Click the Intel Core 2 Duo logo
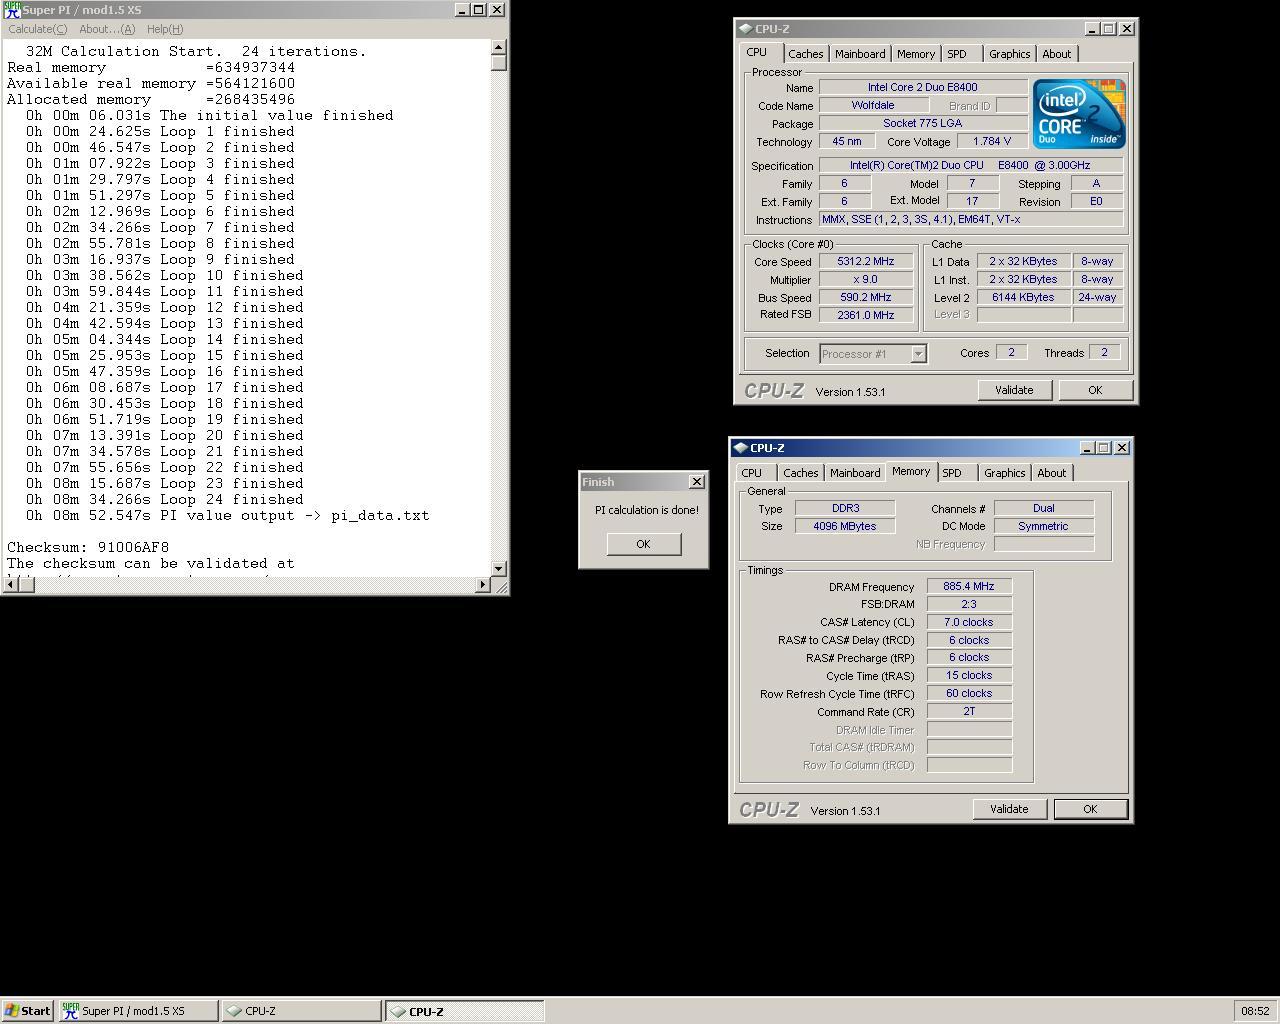Viewport: 1280px width, 1024px height. pyautogui.click(x=1079, y=114)
